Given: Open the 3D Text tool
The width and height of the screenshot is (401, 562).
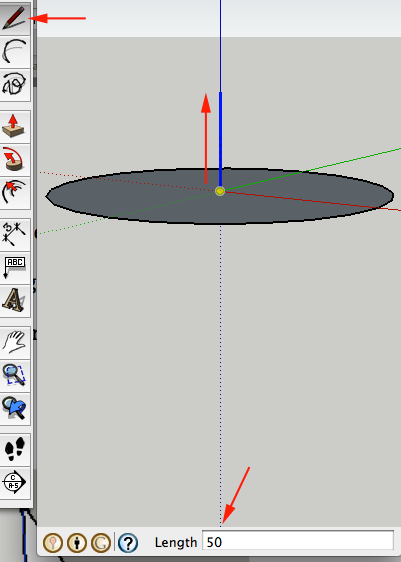Looking at the screenshot, I should [14, 300].
